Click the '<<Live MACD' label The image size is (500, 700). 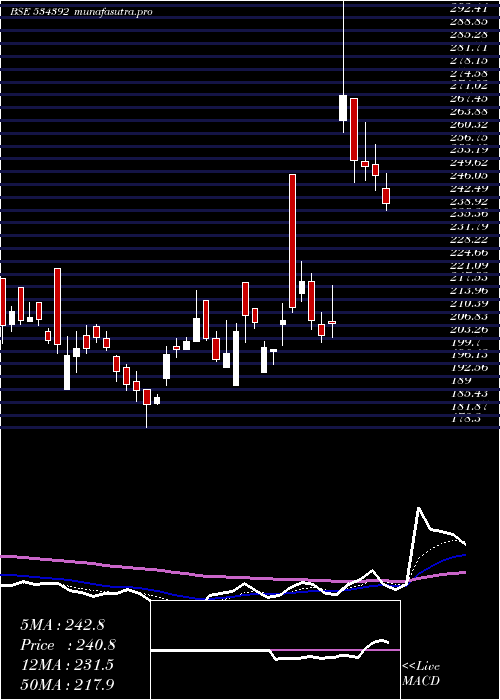(x=421, y=673)
